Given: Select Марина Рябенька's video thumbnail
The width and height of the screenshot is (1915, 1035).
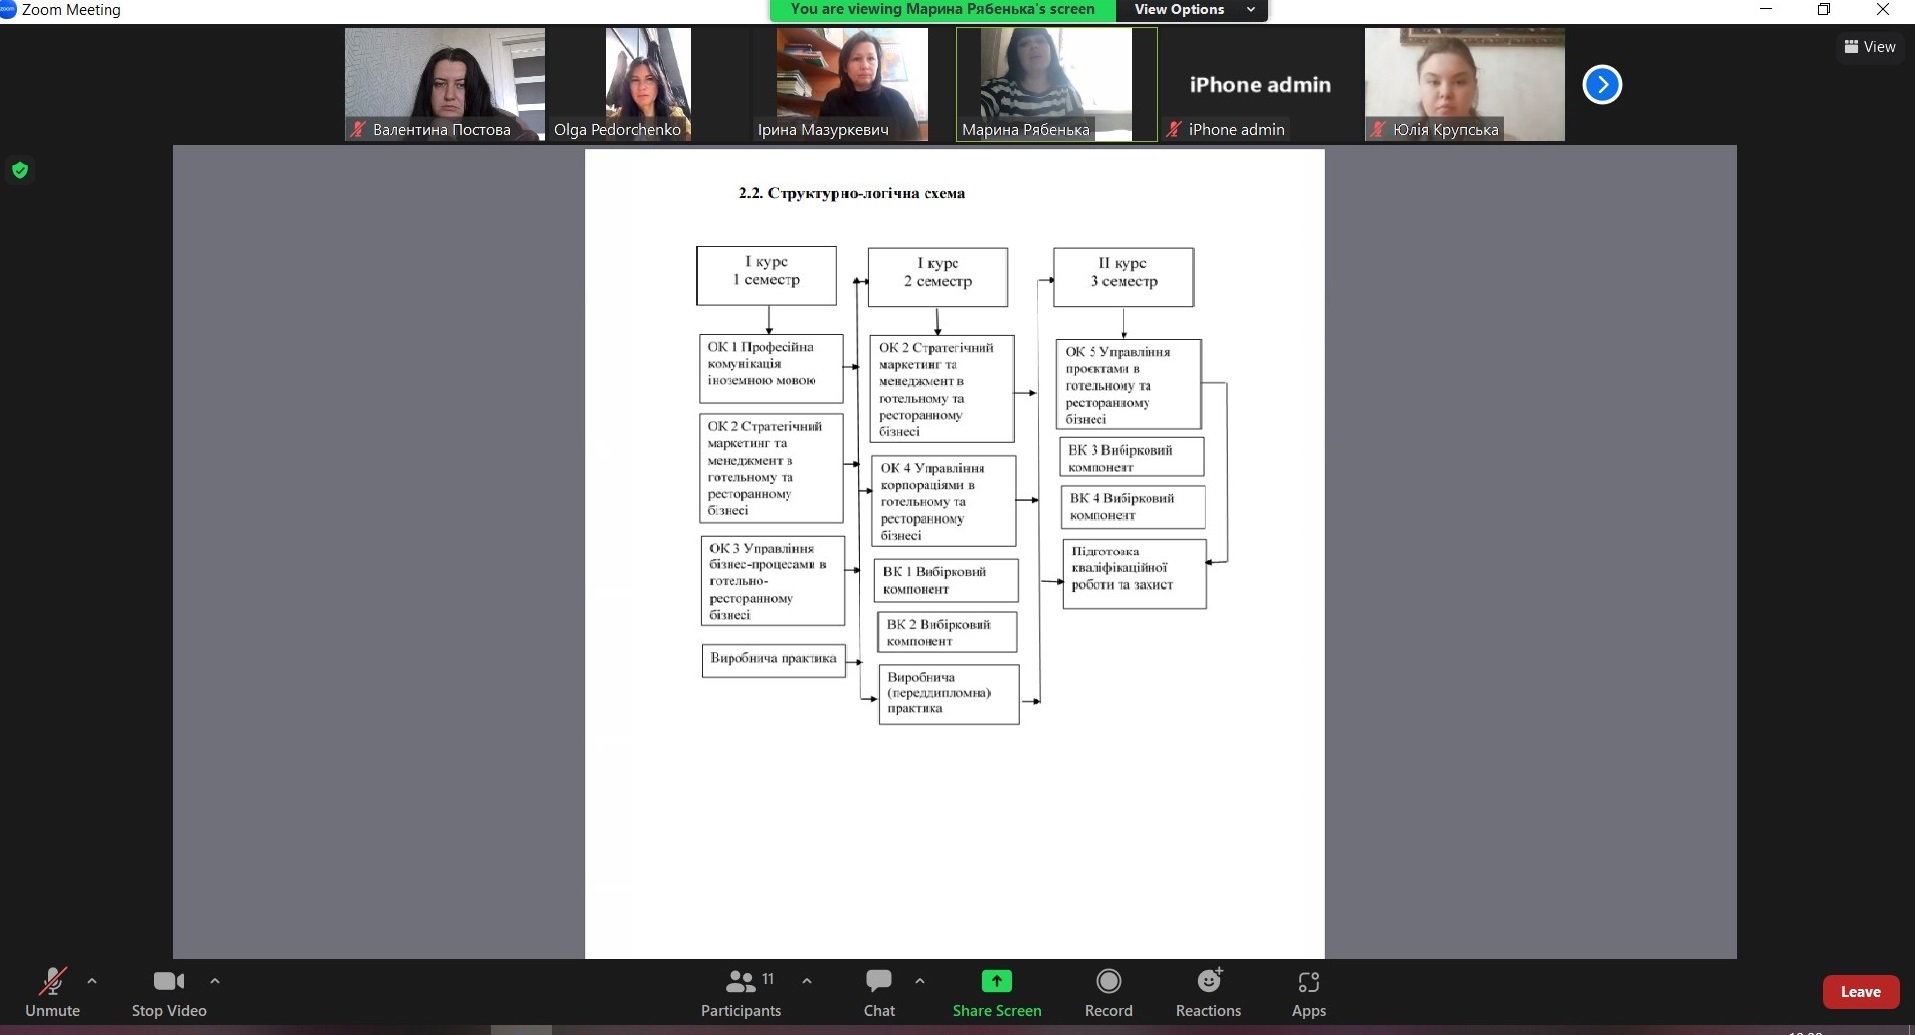Looking at the screenshot, I should tap(1056, 84).
